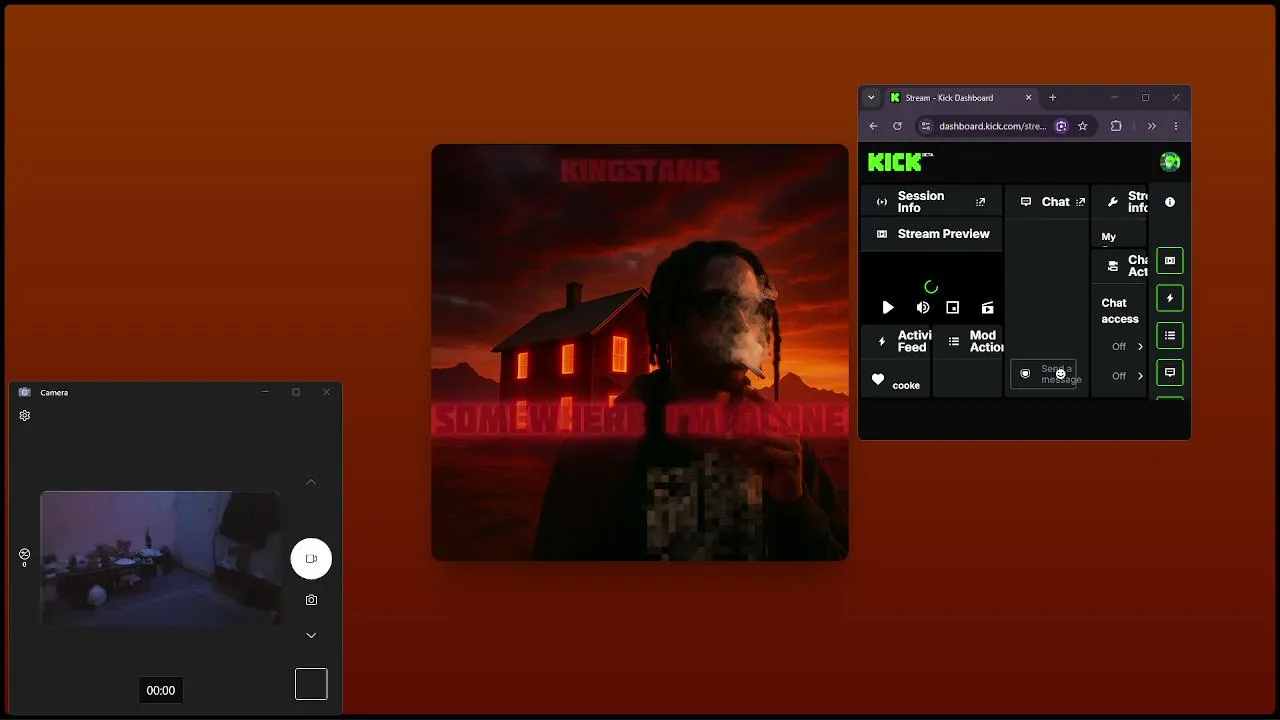Open the profile avatar menu in Kick
Image resolution: width=1280 pixels, height=720 pixels.
tap(1170, 162)
